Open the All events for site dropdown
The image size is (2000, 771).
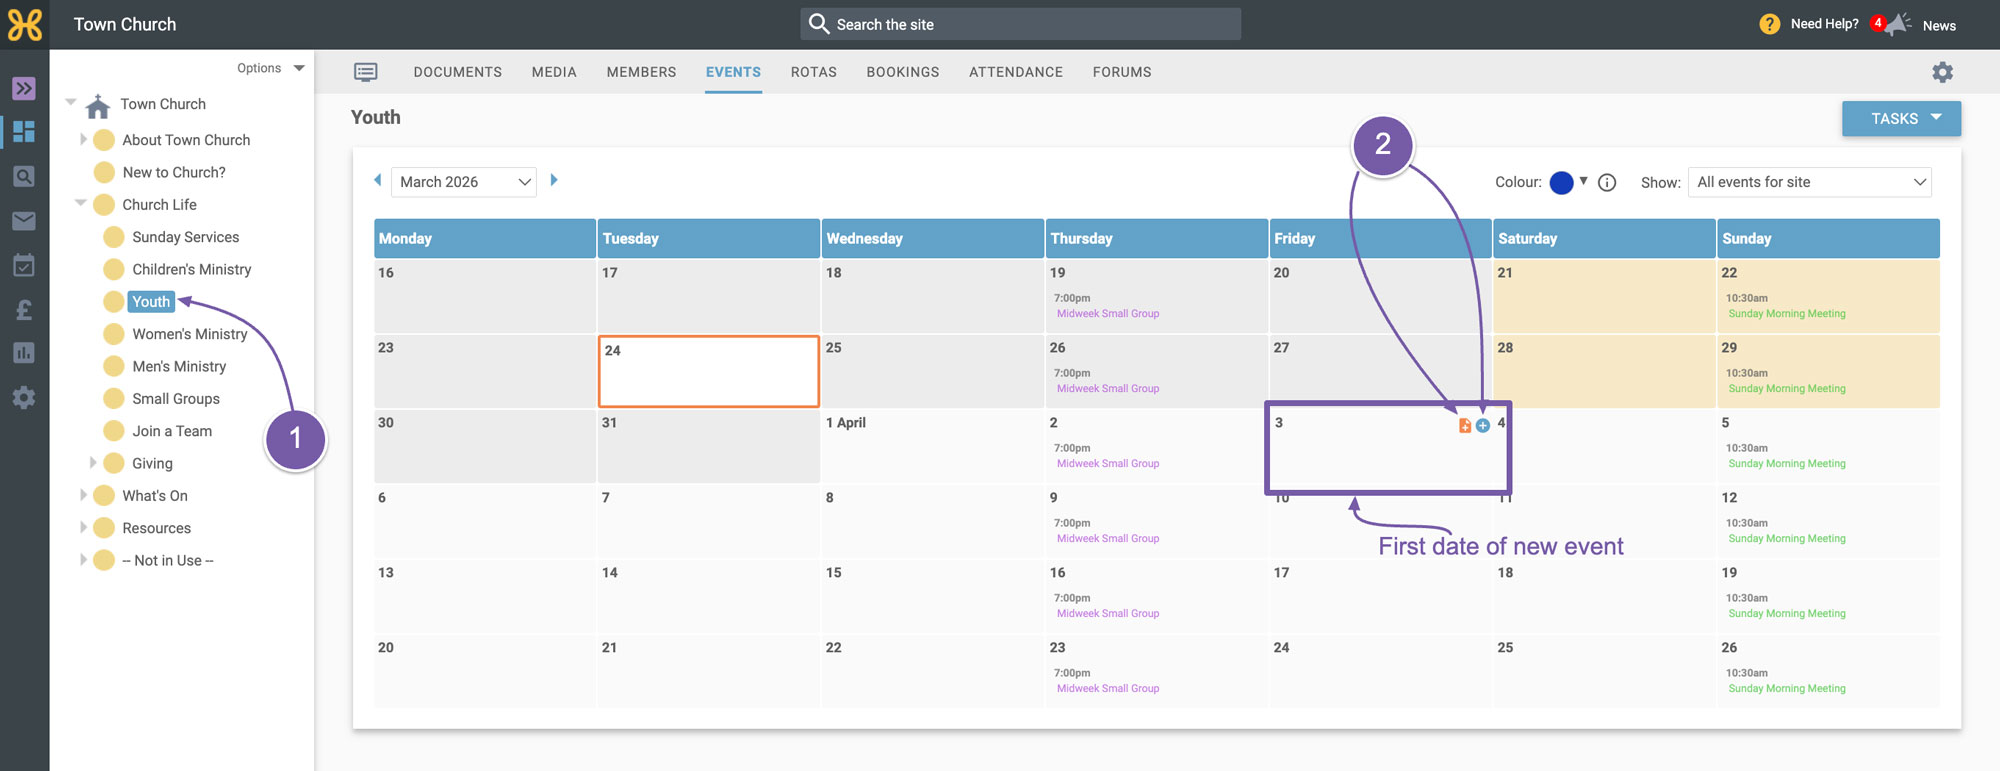click(x=1809, y=182)
